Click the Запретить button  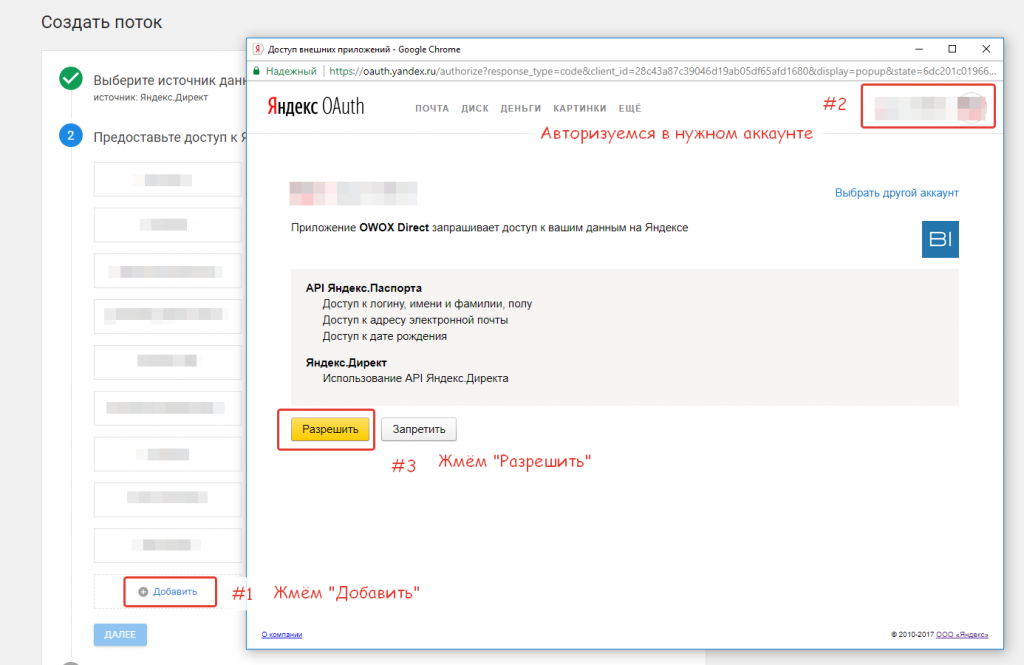419,429
